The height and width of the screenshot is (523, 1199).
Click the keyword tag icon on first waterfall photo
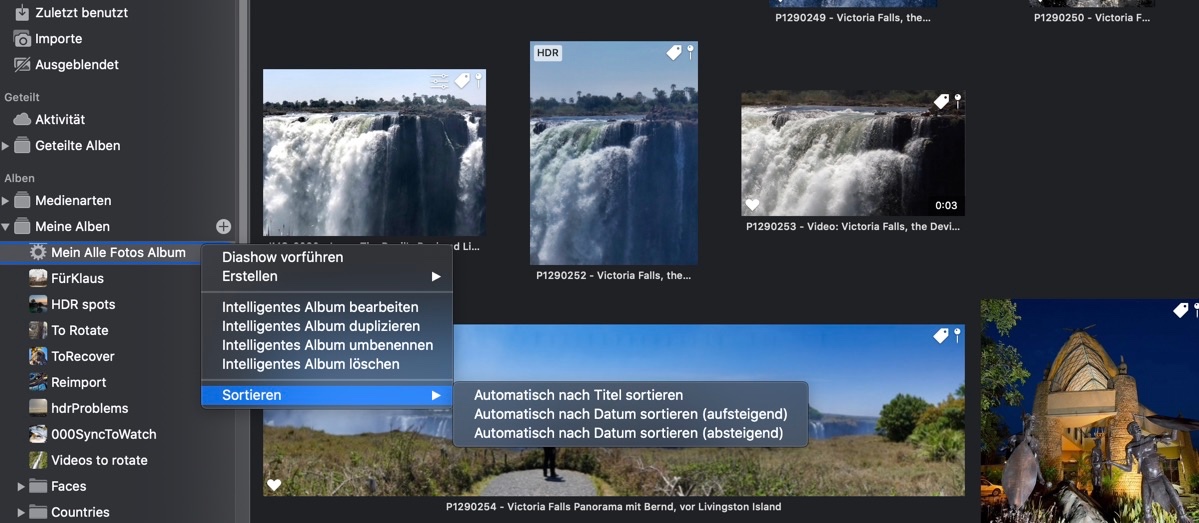tap(462, 81)
